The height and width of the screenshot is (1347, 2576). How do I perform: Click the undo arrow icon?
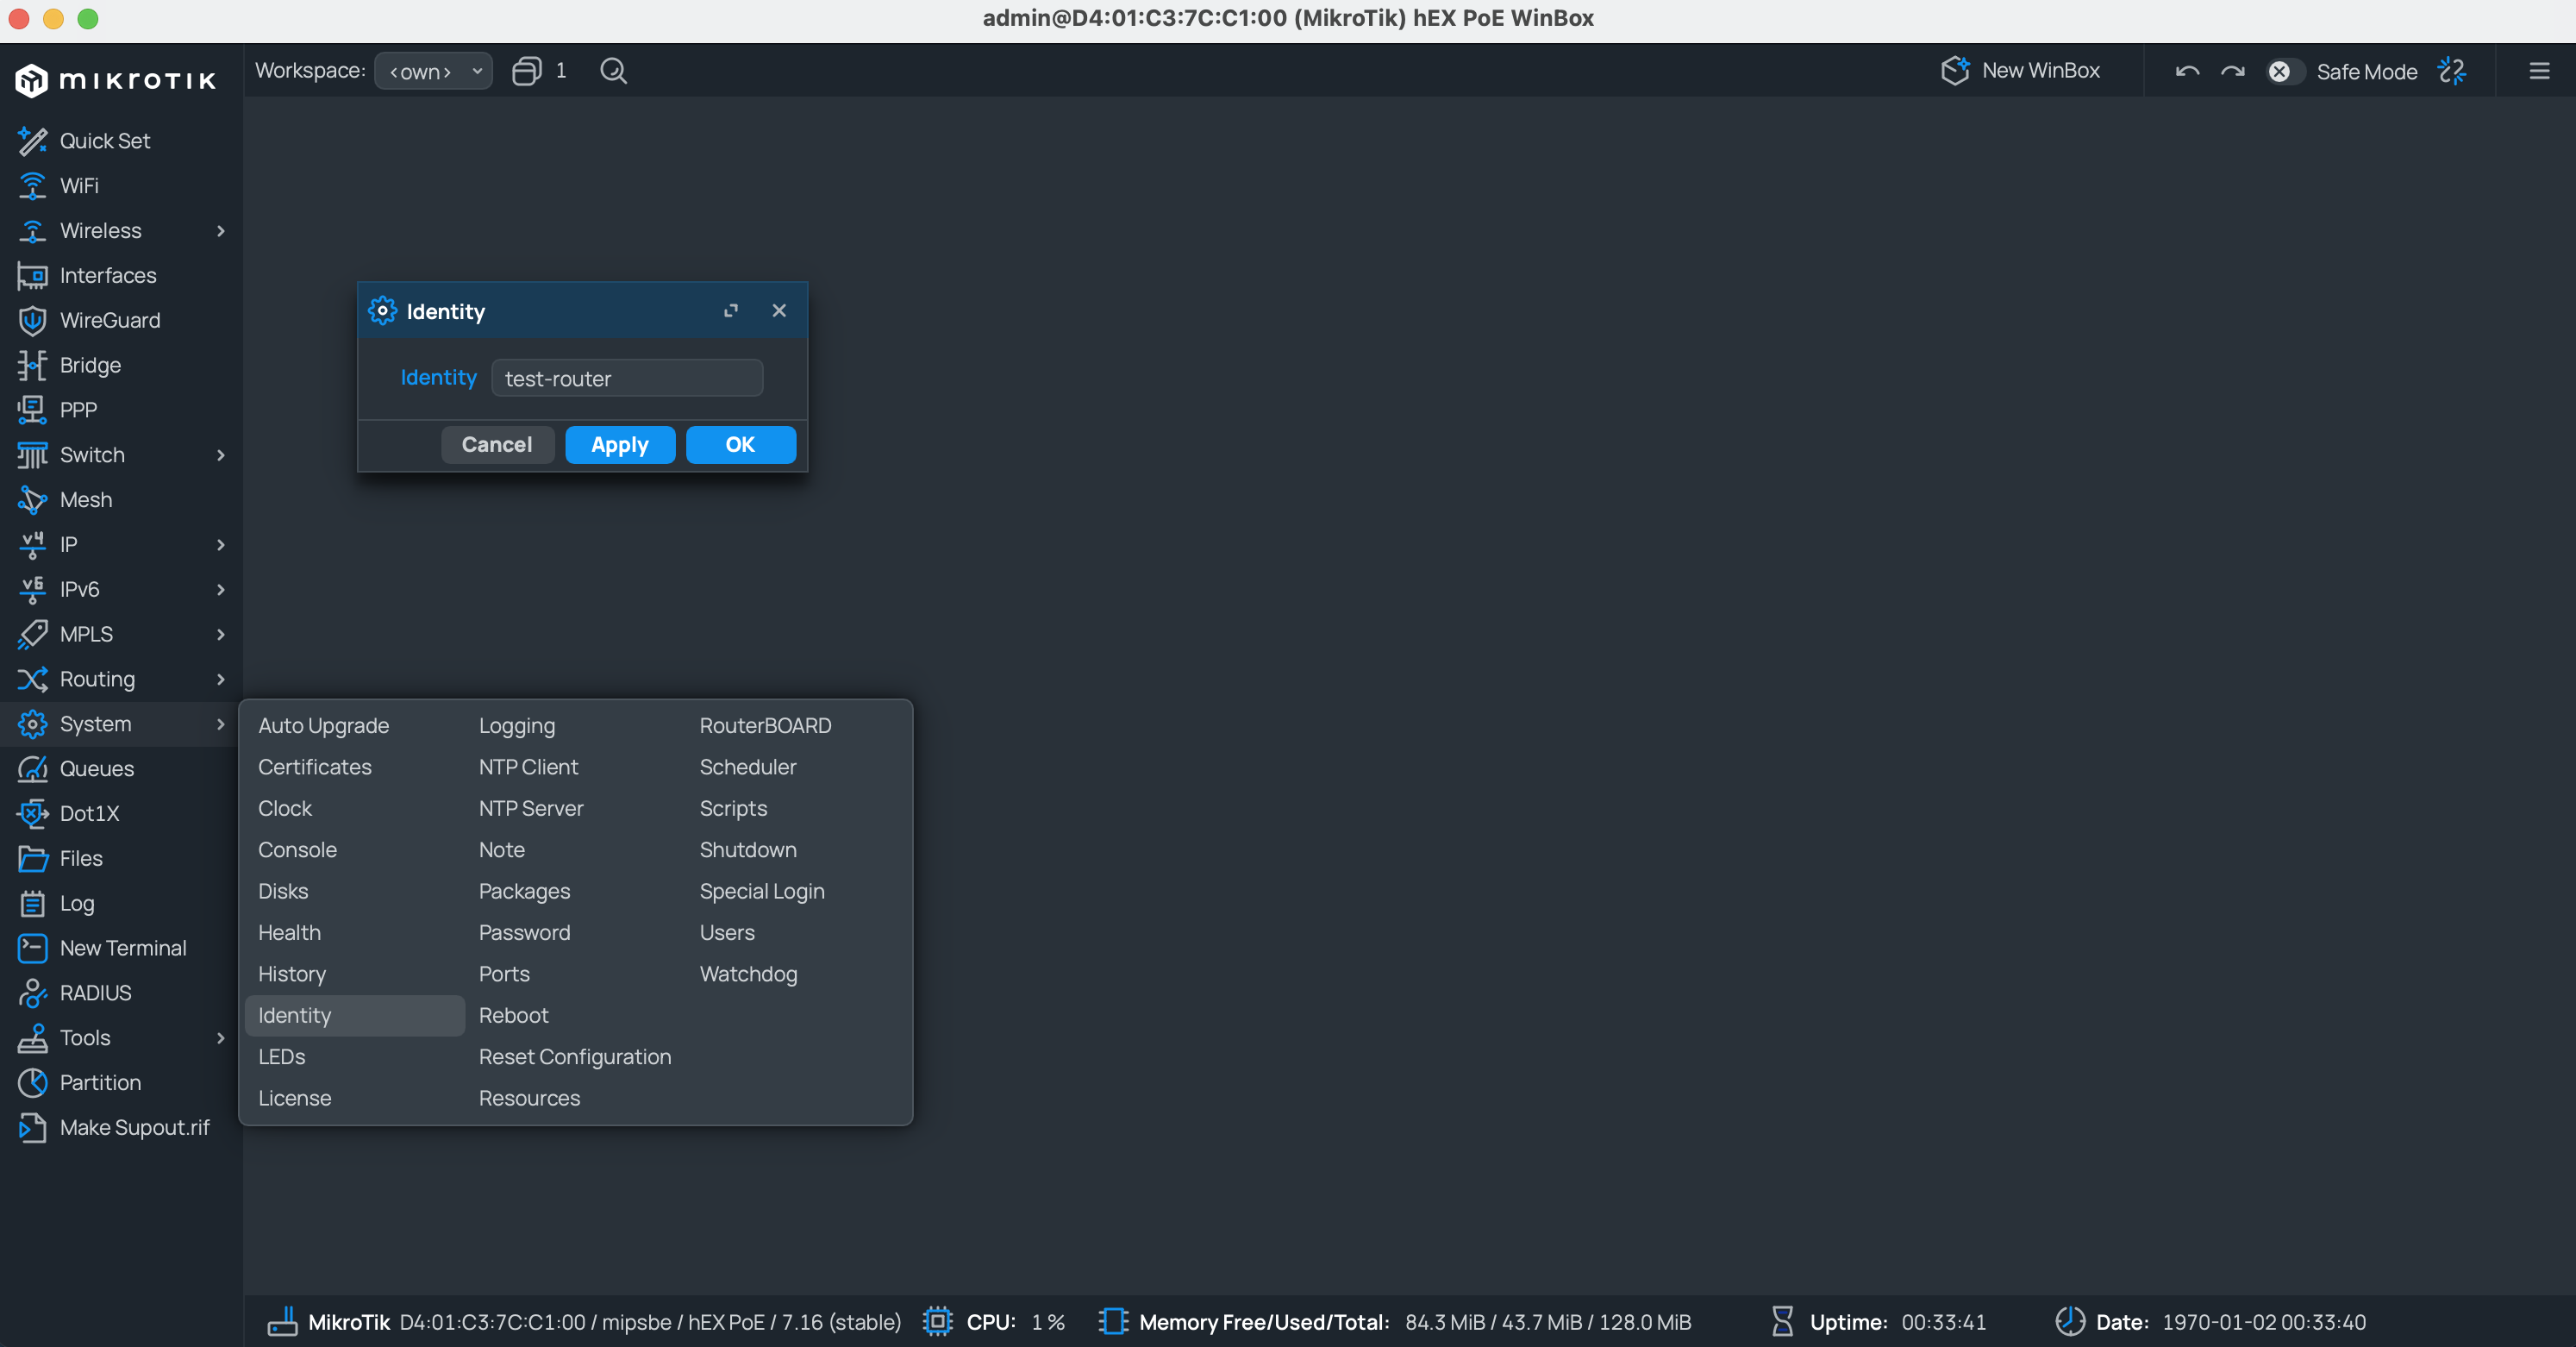(2187, 71)
